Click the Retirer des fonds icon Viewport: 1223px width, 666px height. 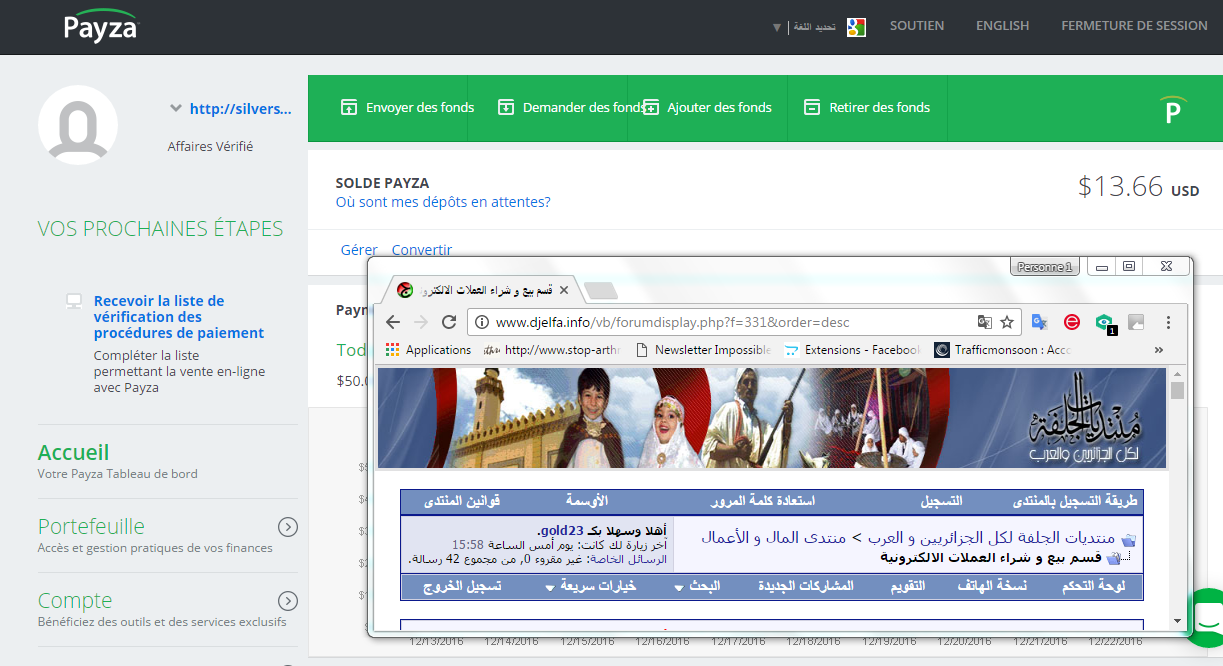coord(812,107)
